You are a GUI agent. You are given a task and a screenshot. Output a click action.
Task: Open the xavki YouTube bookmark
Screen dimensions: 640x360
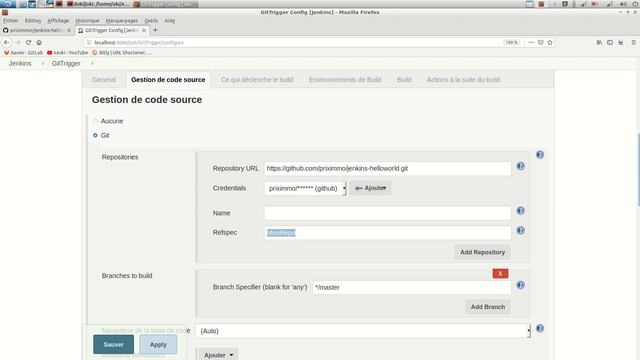click(68, 53)
